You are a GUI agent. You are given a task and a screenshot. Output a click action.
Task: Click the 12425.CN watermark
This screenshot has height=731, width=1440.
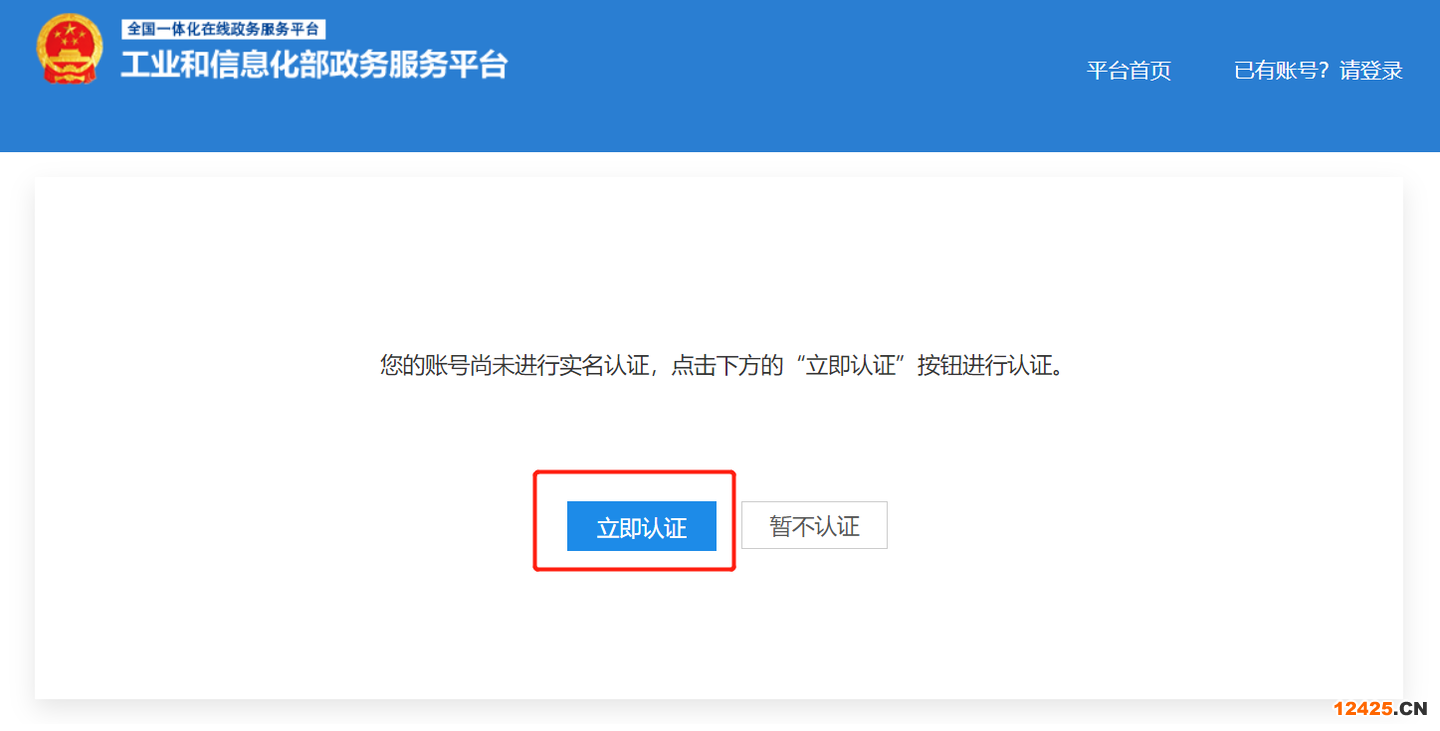tap(1380, 709)
